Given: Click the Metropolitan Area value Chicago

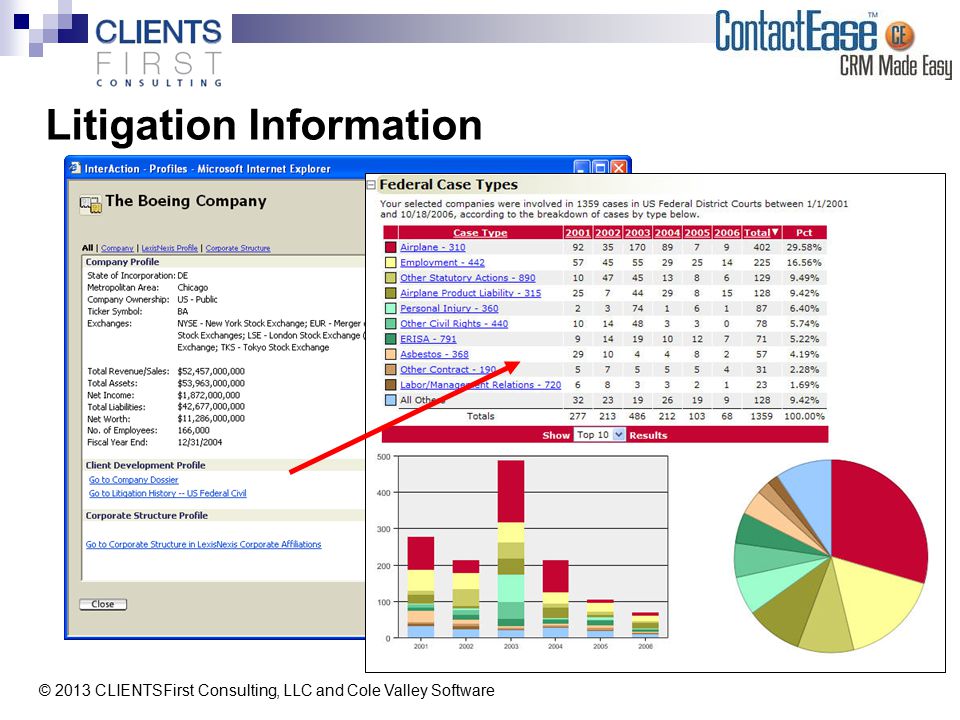Looking at the screenshot, I should point(193,287).
